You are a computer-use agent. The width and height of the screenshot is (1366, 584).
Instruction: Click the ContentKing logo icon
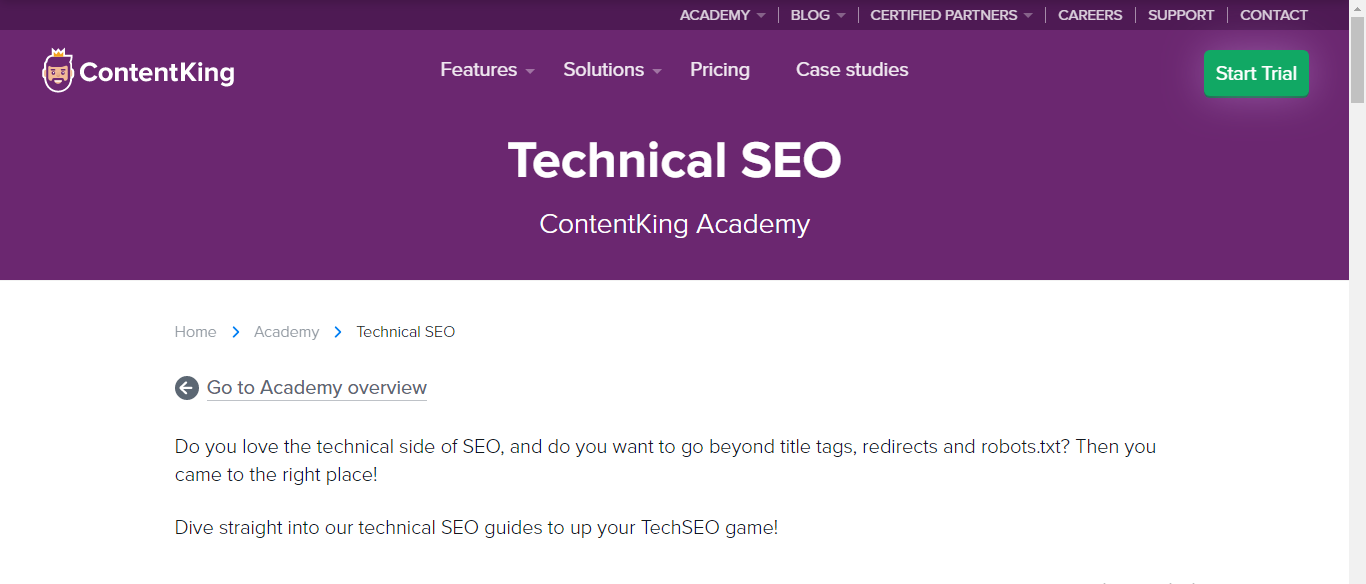pos(58,70)
